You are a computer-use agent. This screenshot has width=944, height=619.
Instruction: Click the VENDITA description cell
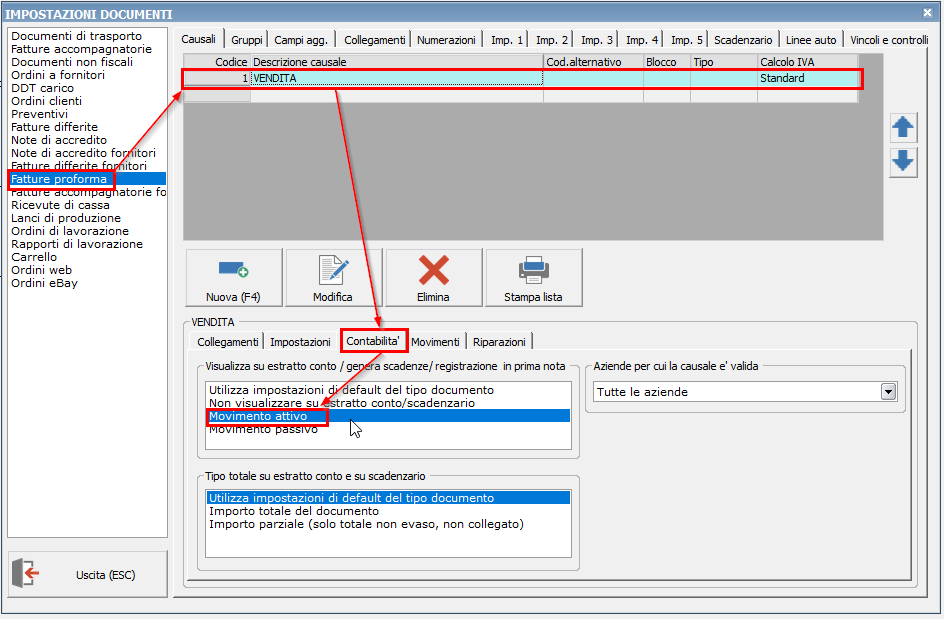397,78
